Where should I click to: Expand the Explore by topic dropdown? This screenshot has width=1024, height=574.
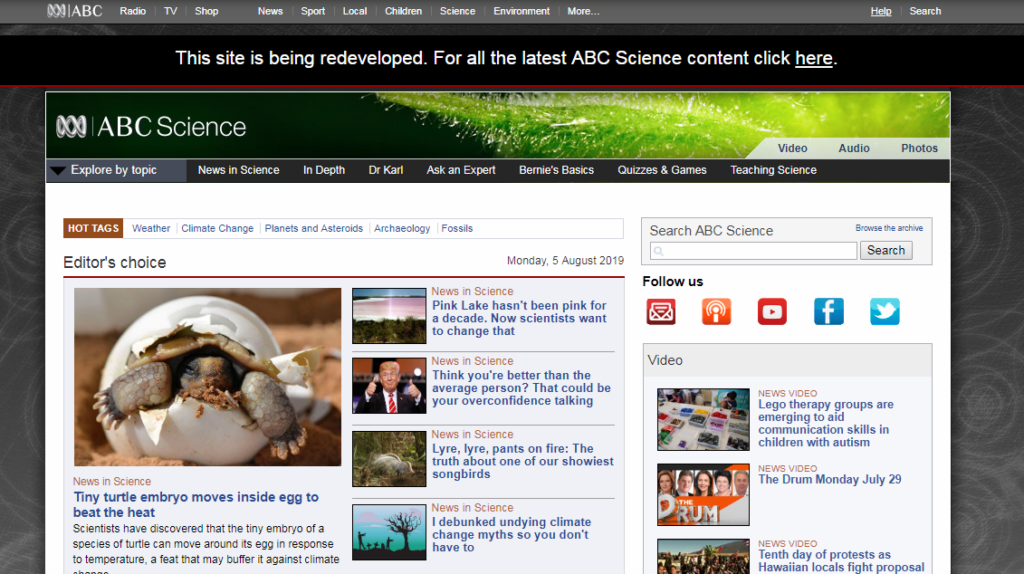coord(116,170)
